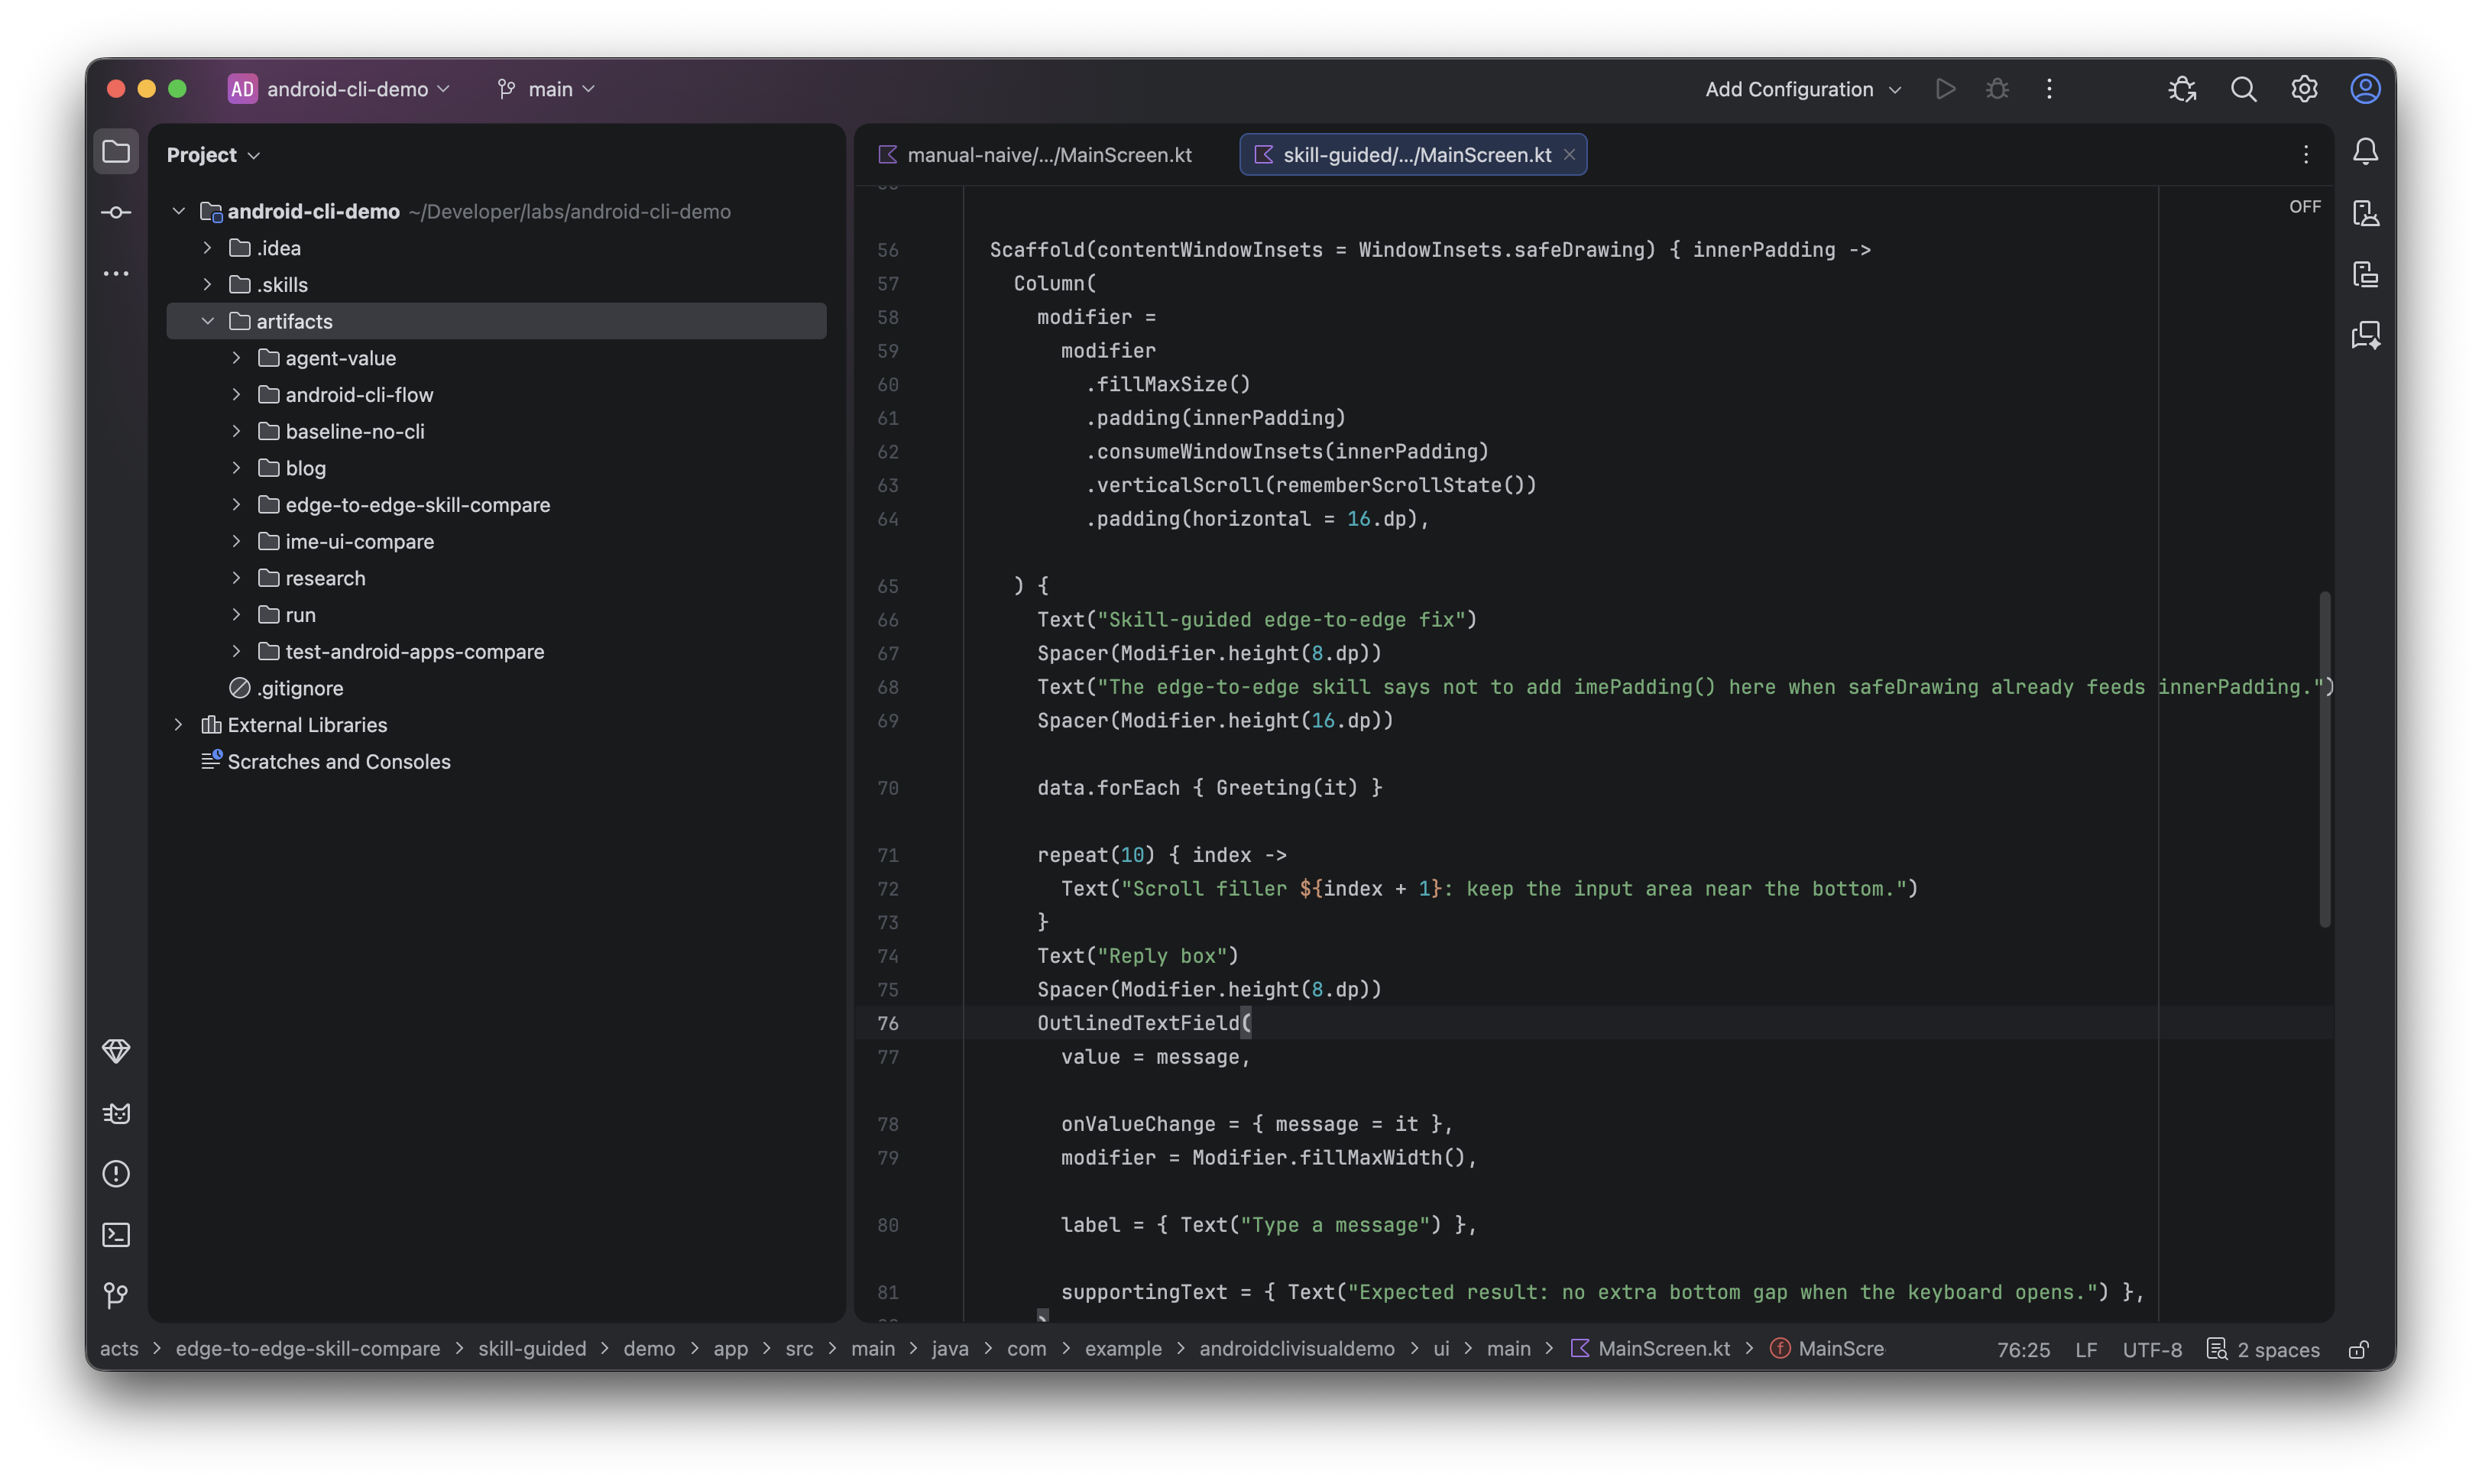Place caret on OutlinedTextField( code line
The width and height of the screenshot is (2482, 1484).
pyautogui.click(x=1144, y=1023)
